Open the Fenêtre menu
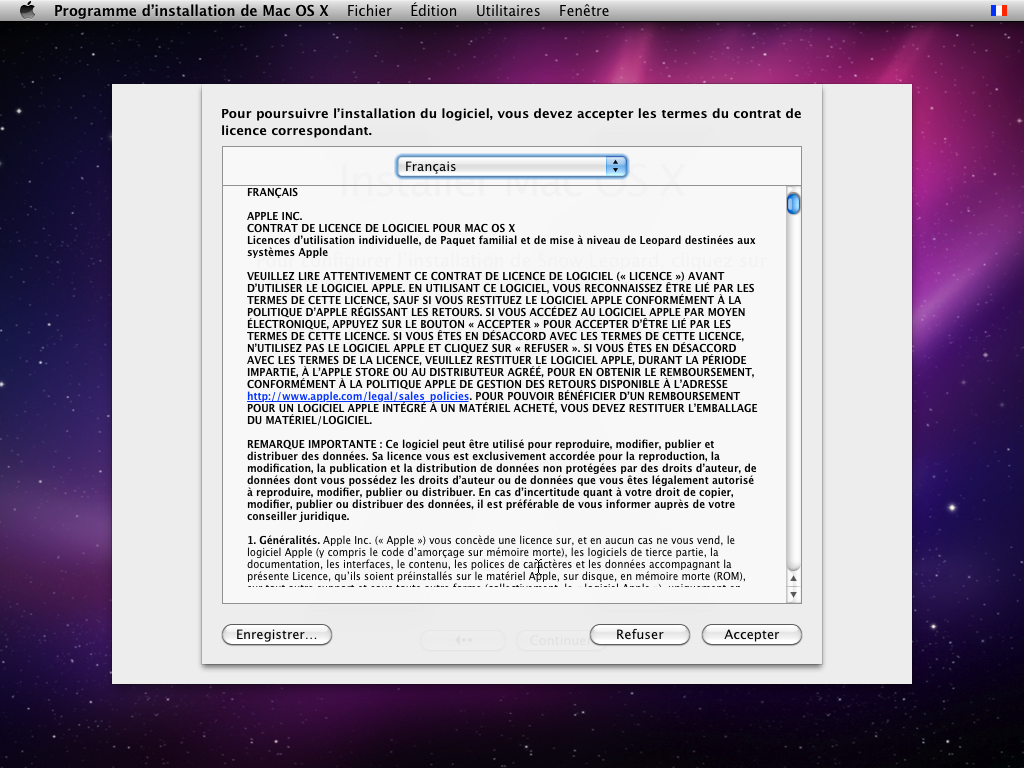The height and width of the screenshot is (768, 1024). pyautogui.click(x=584, y=10)
